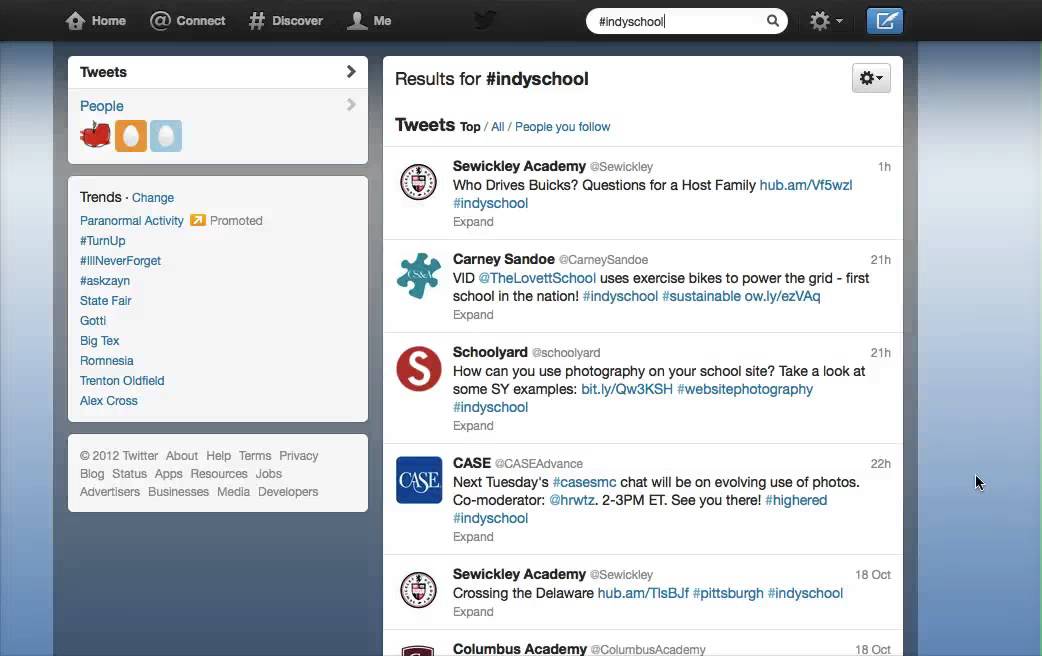Open the Alex Cross trend
This screenshot has height=656, width=1042.
click(109, 400)
